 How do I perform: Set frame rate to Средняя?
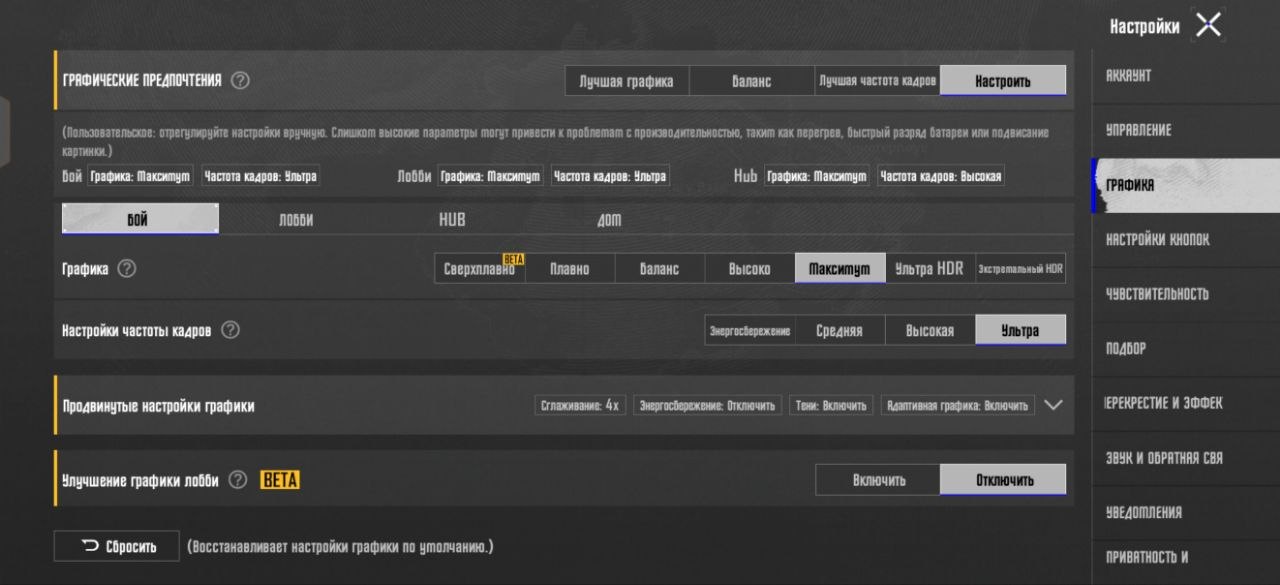(x=840, y=330)
